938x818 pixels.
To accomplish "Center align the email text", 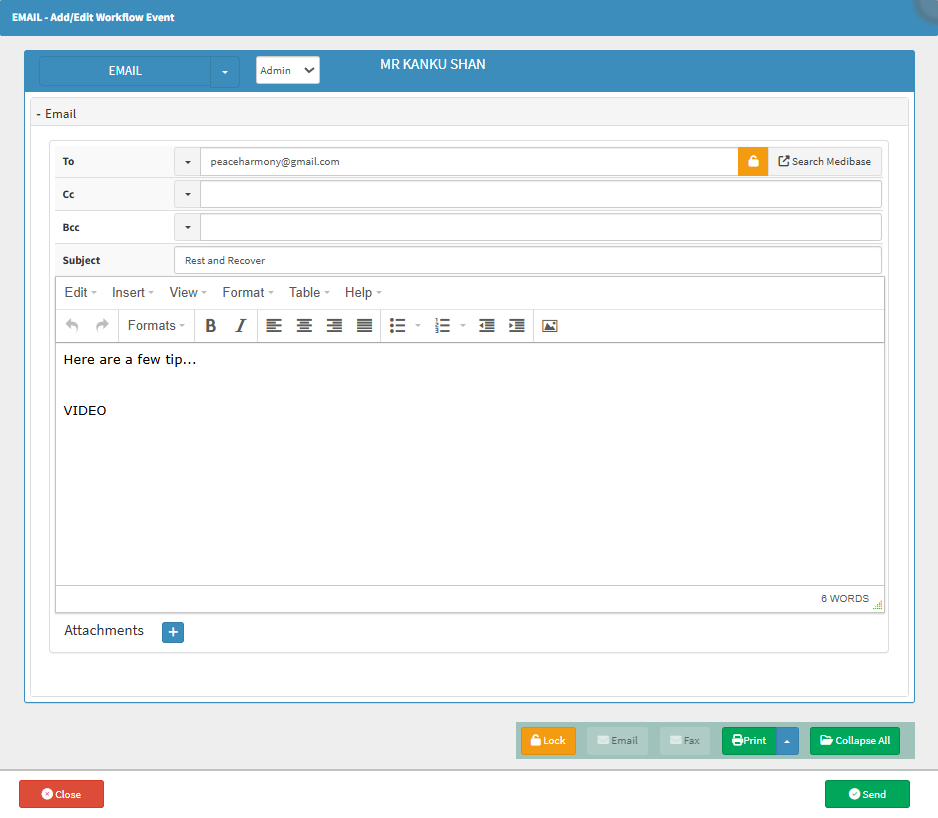I will click(x=304, y=326).
